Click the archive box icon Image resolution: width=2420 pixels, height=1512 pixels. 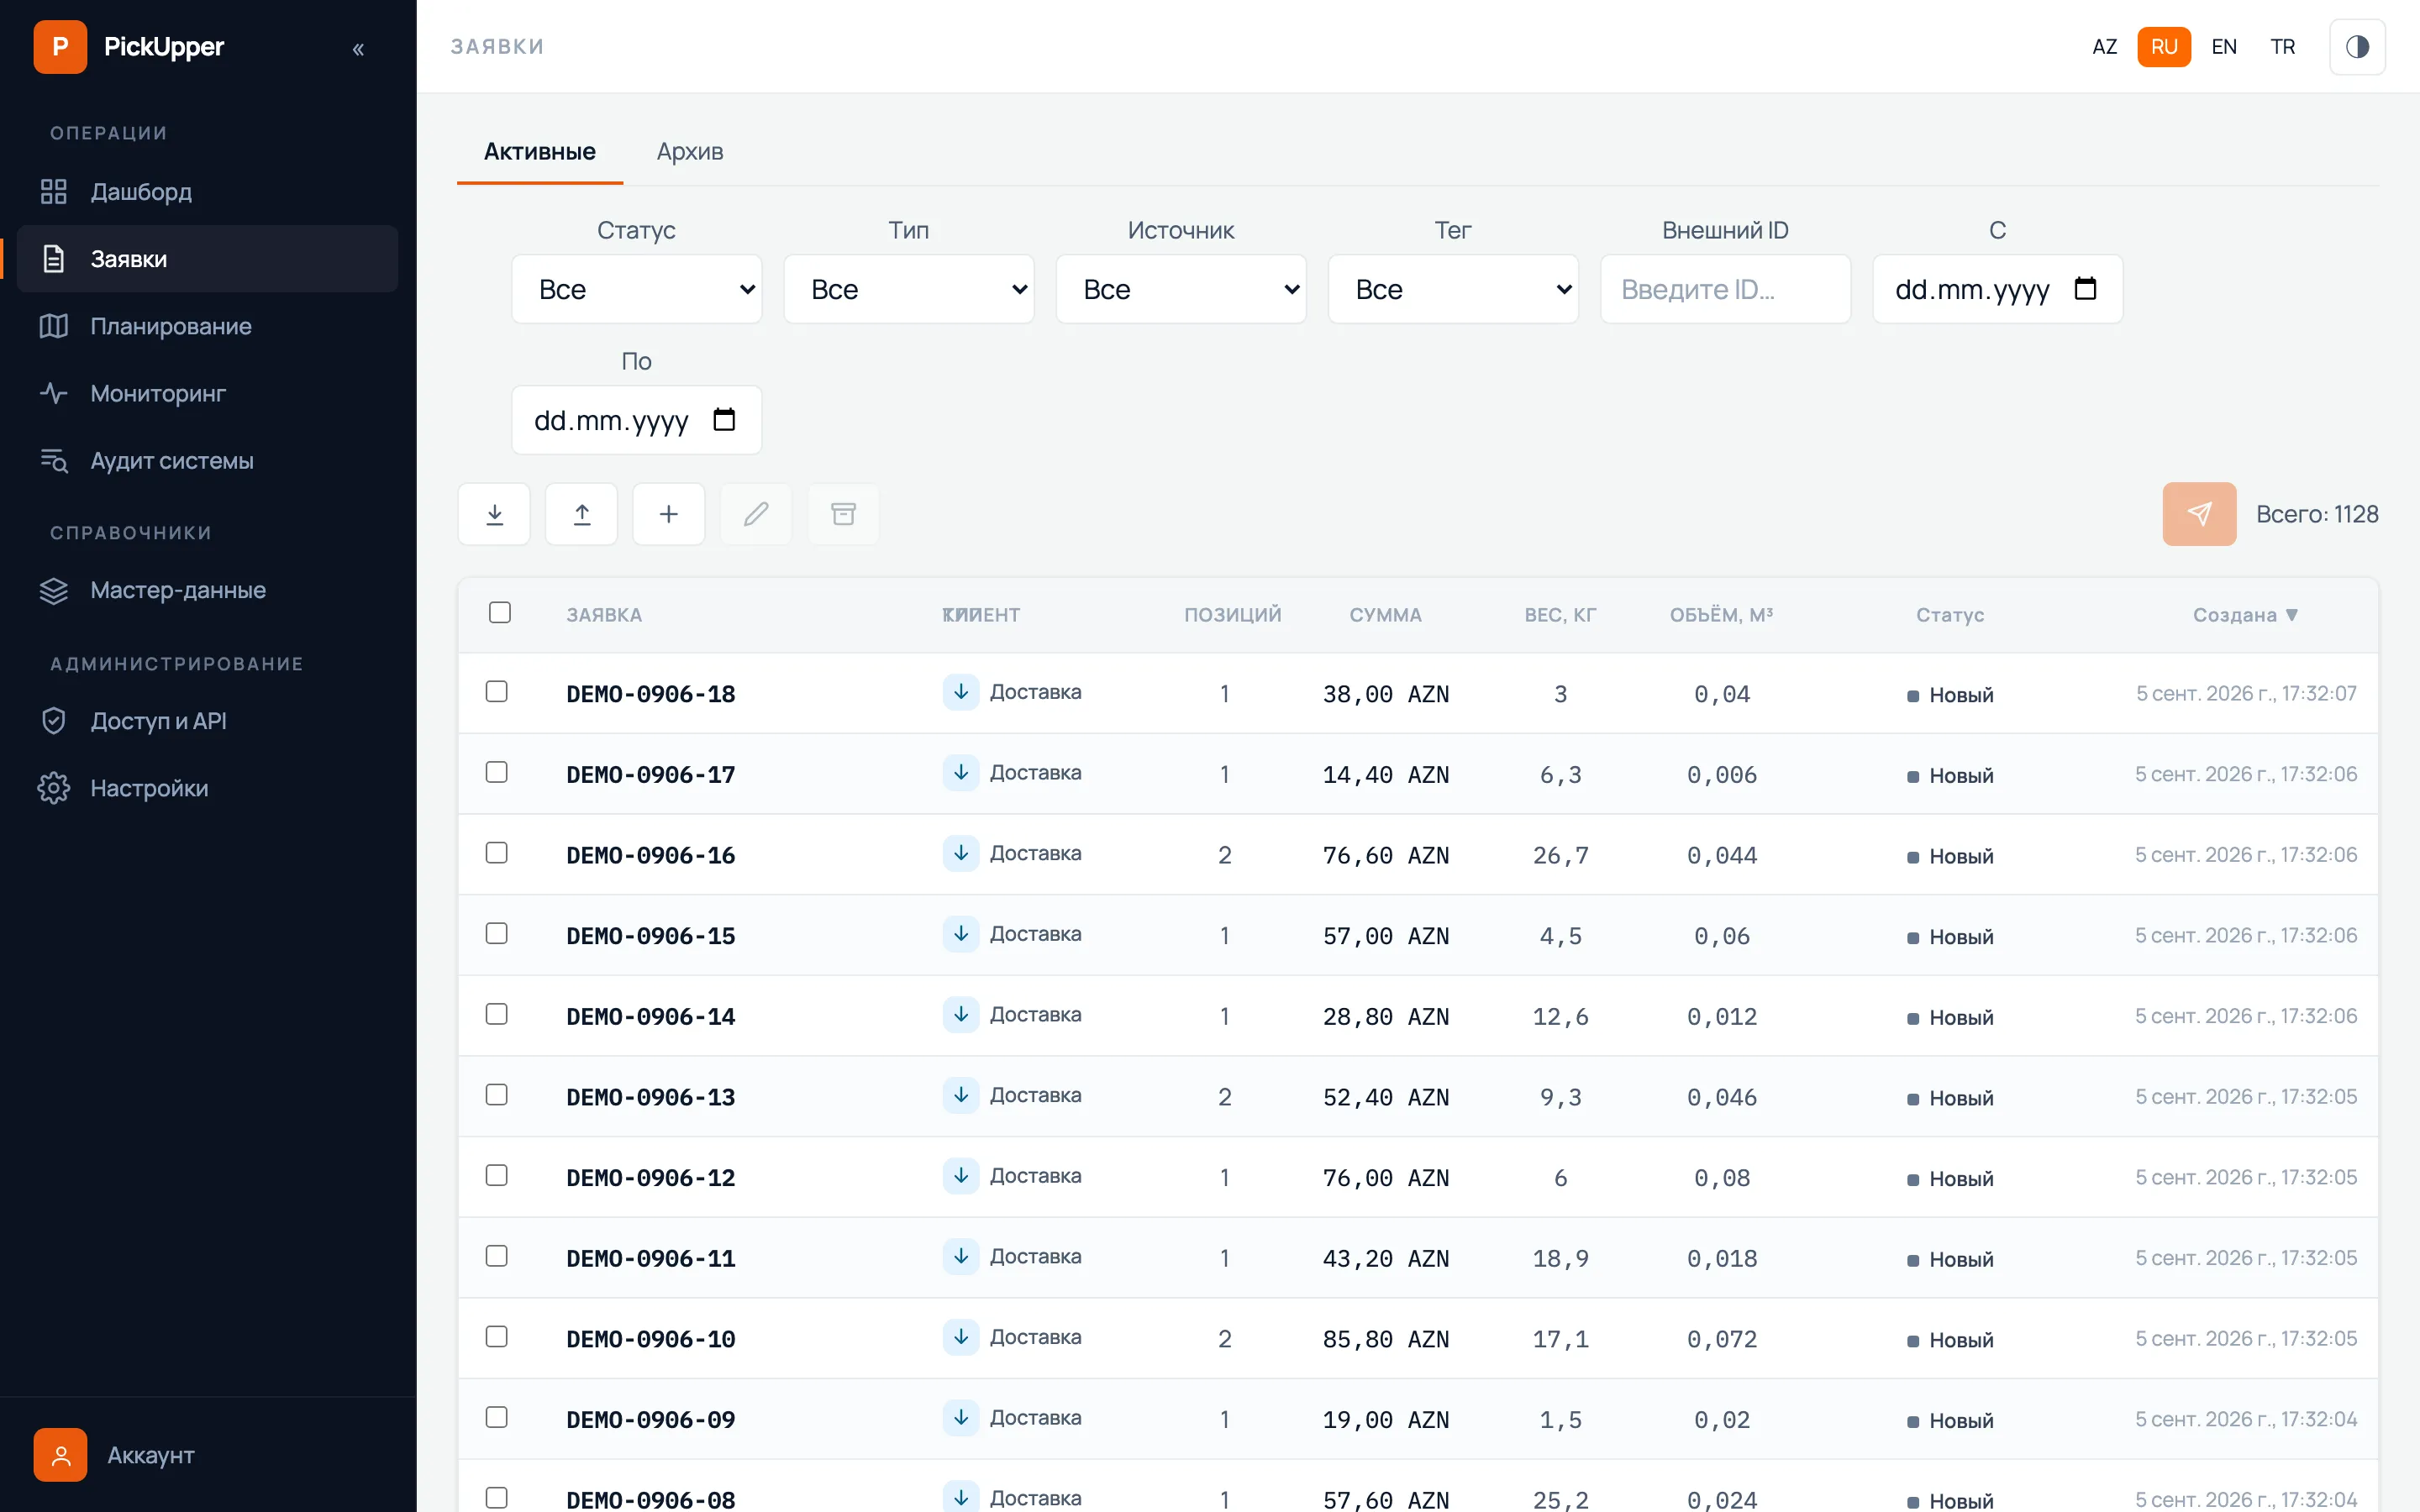point(843,514)
